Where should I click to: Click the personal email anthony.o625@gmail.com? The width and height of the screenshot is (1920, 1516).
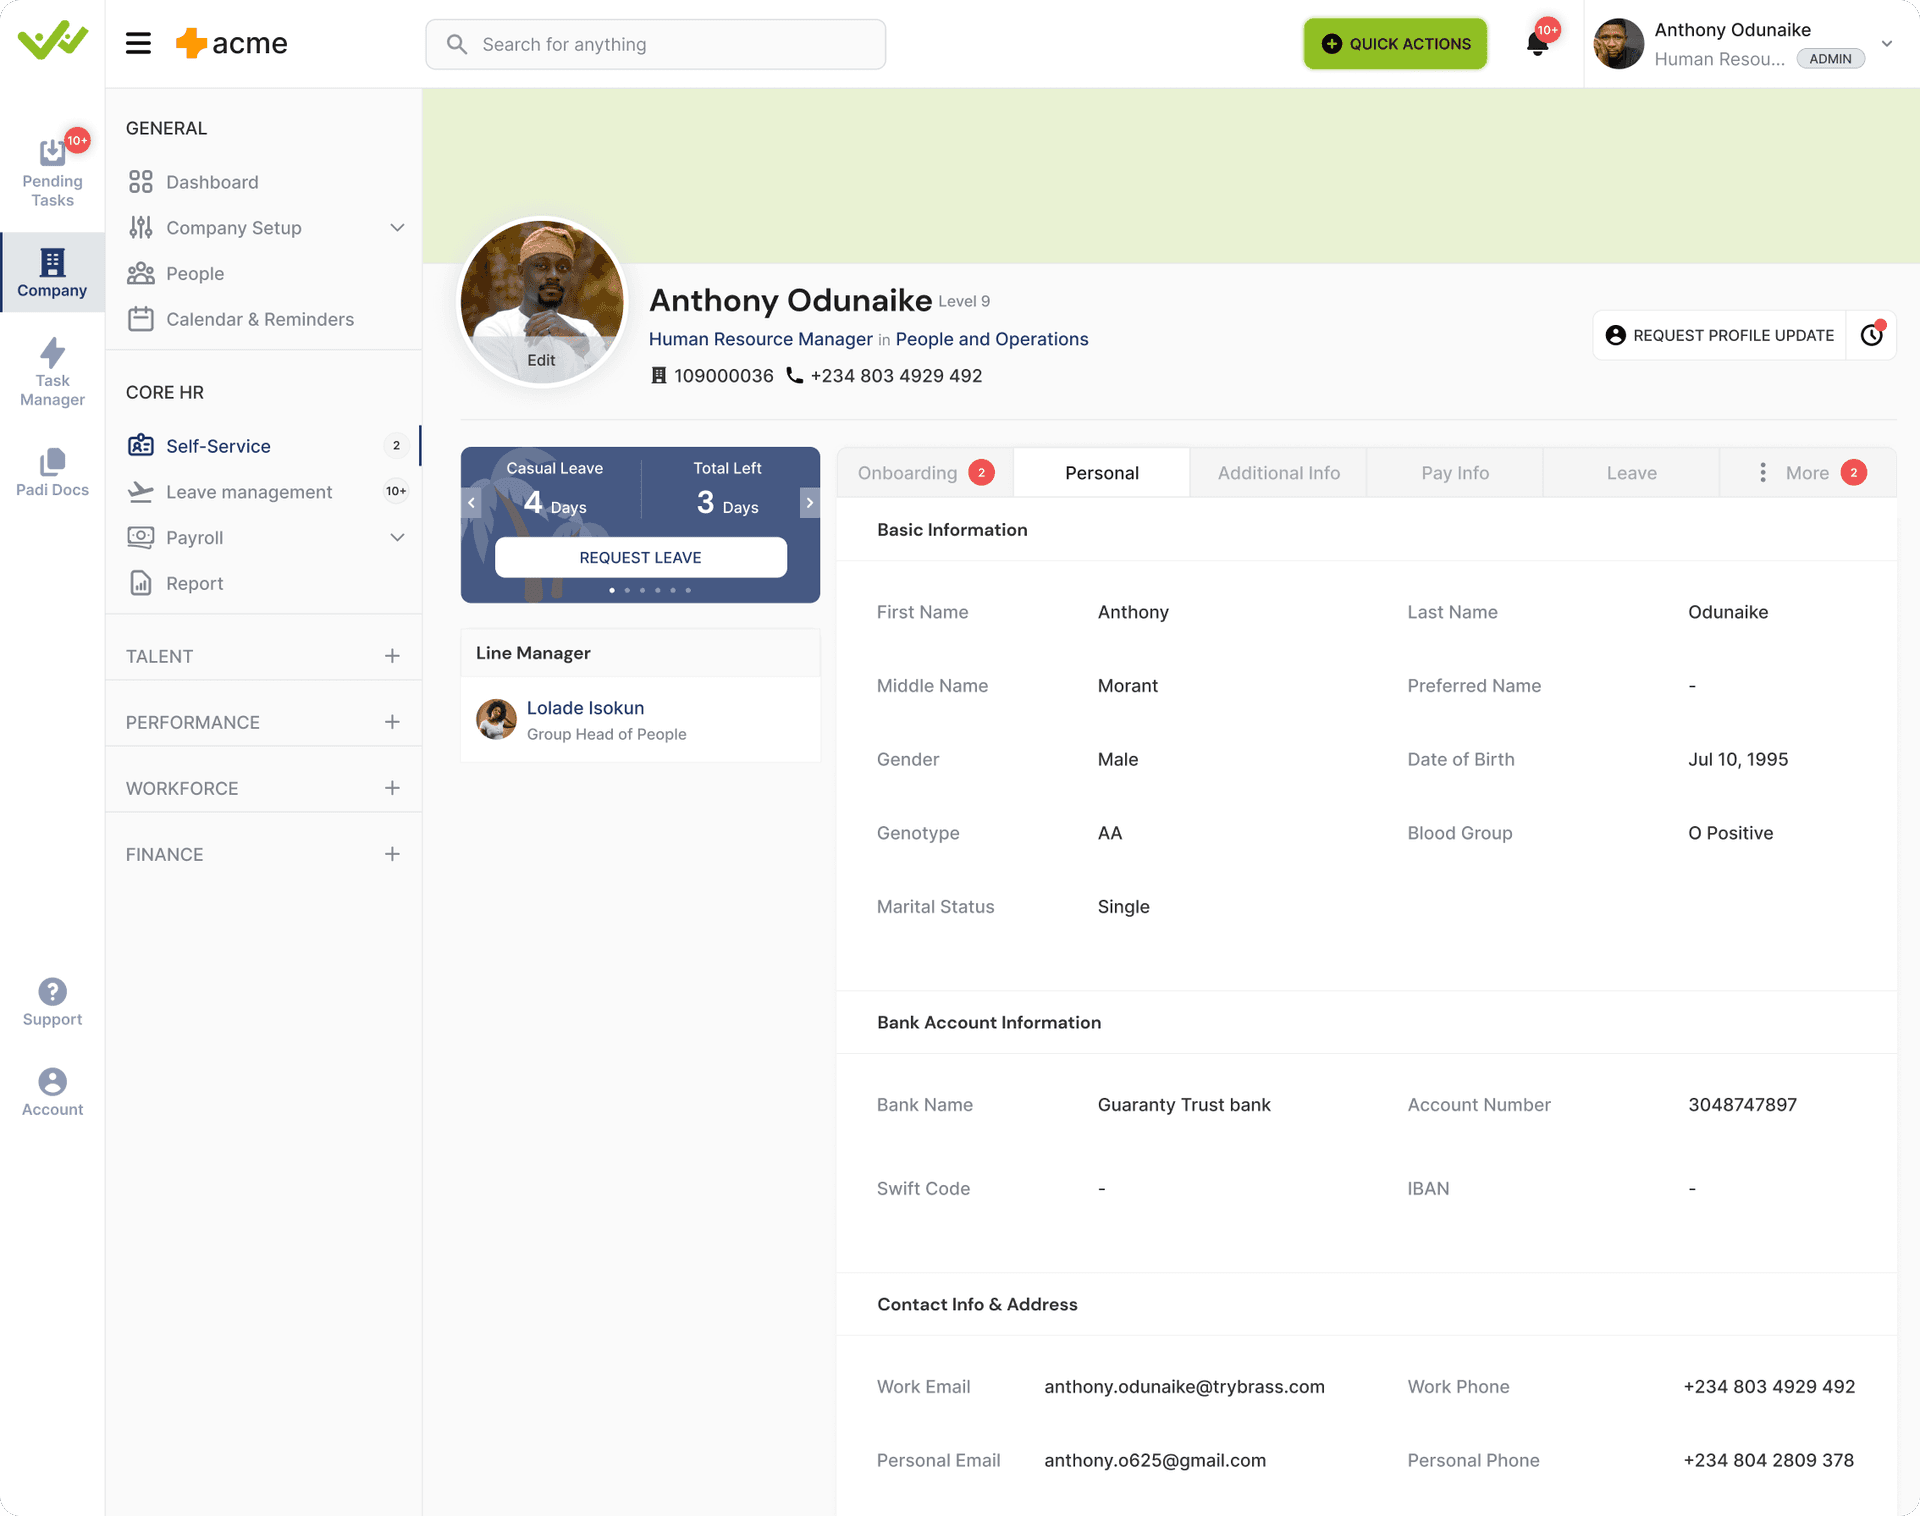point(1154,1460)
